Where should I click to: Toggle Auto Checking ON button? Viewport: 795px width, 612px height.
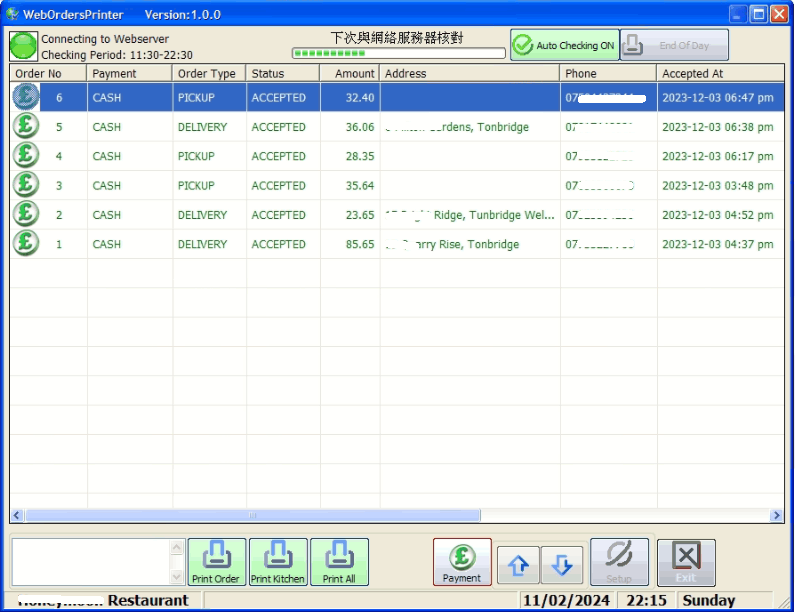564,45
